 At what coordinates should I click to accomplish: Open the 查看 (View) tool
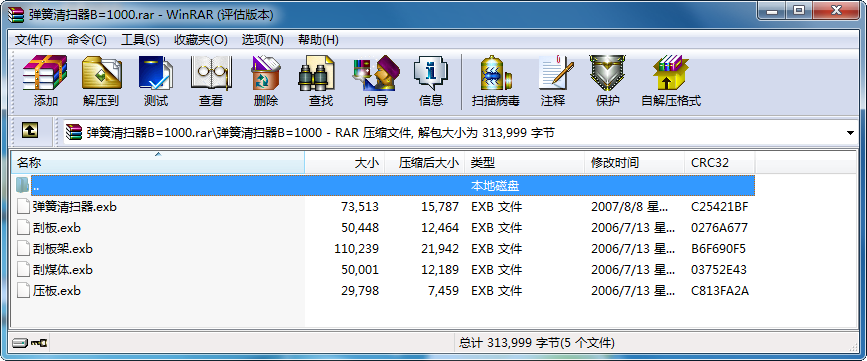(x=211, y=73)
